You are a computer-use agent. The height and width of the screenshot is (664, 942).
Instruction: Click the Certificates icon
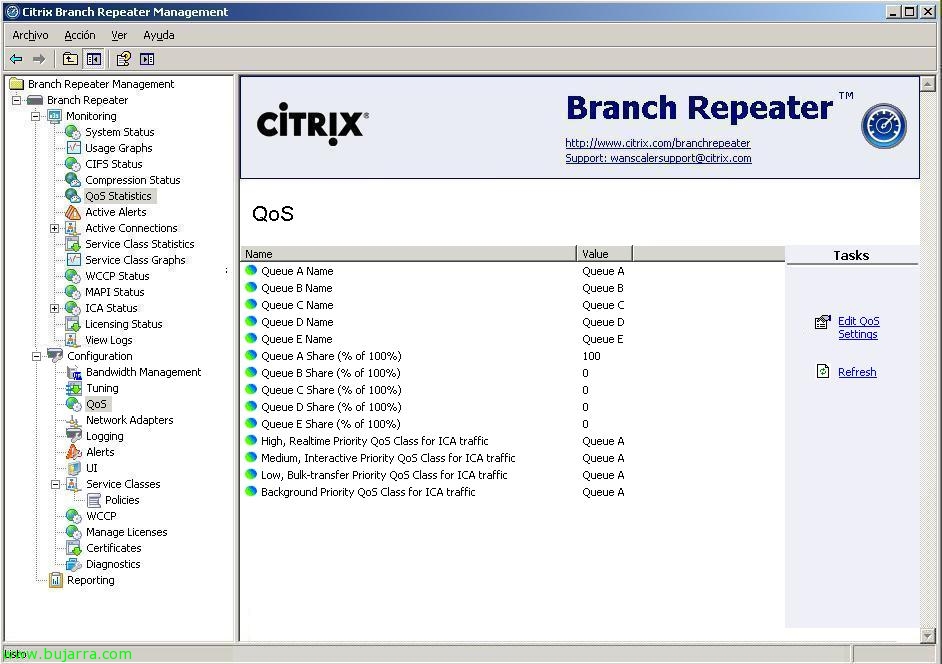[x=74, y=548]
